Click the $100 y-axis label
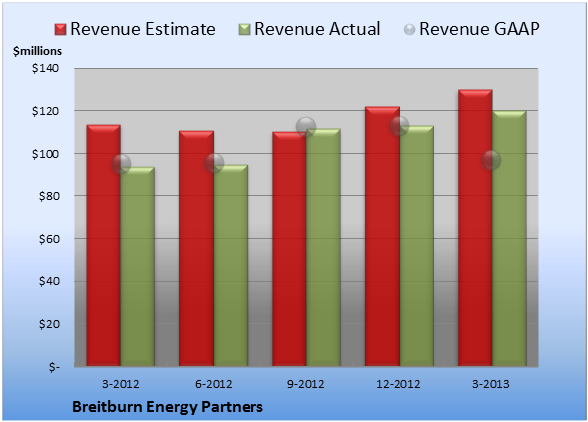 [x=45, y=154]
